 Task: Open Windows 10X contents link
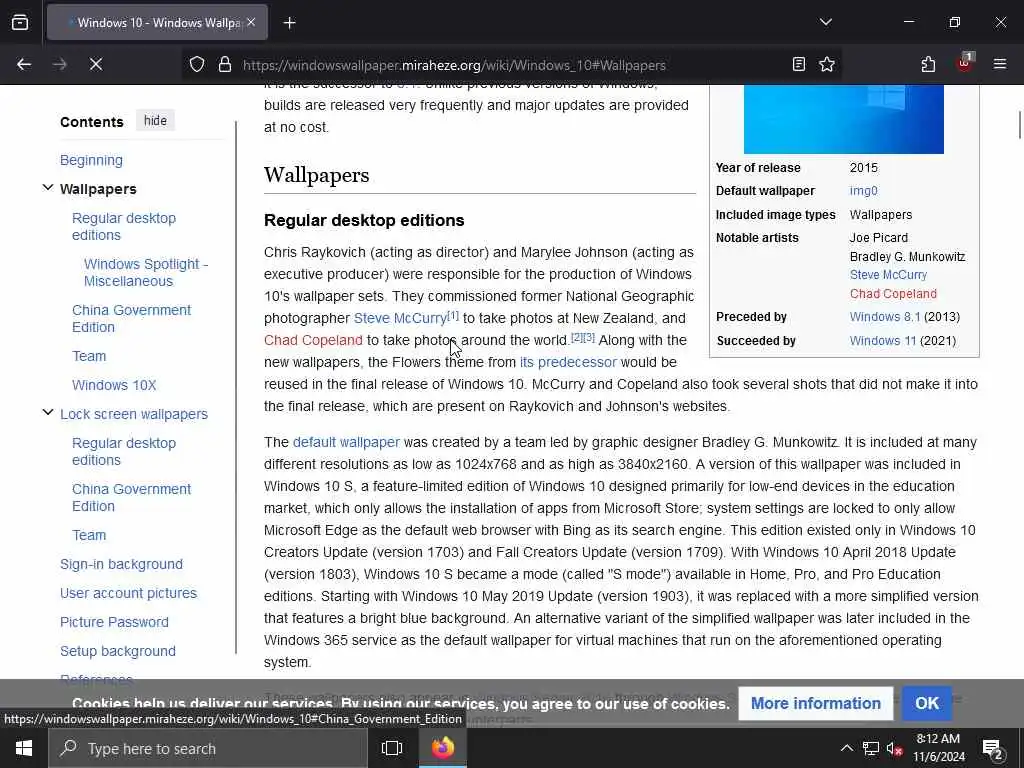pos(114,385)
